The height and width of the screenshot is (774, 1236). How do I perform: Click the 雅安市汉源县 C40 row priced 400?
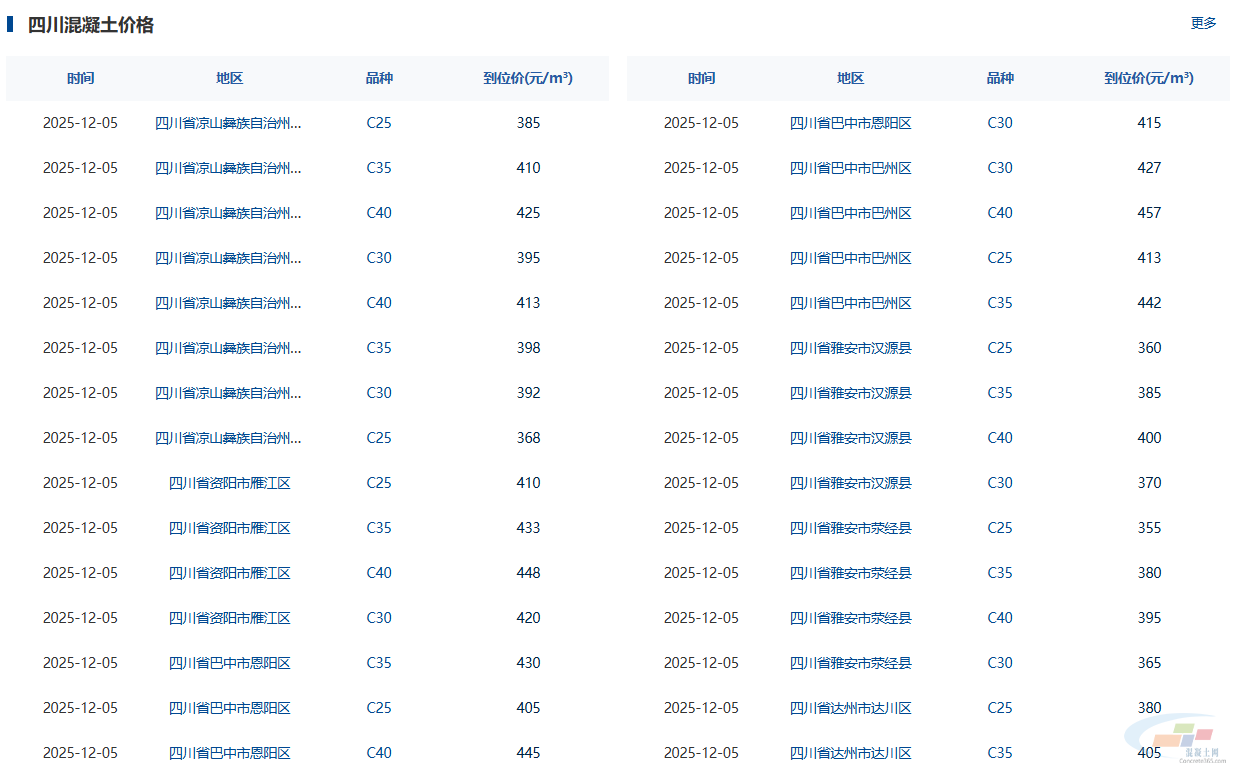pos(850,438)
